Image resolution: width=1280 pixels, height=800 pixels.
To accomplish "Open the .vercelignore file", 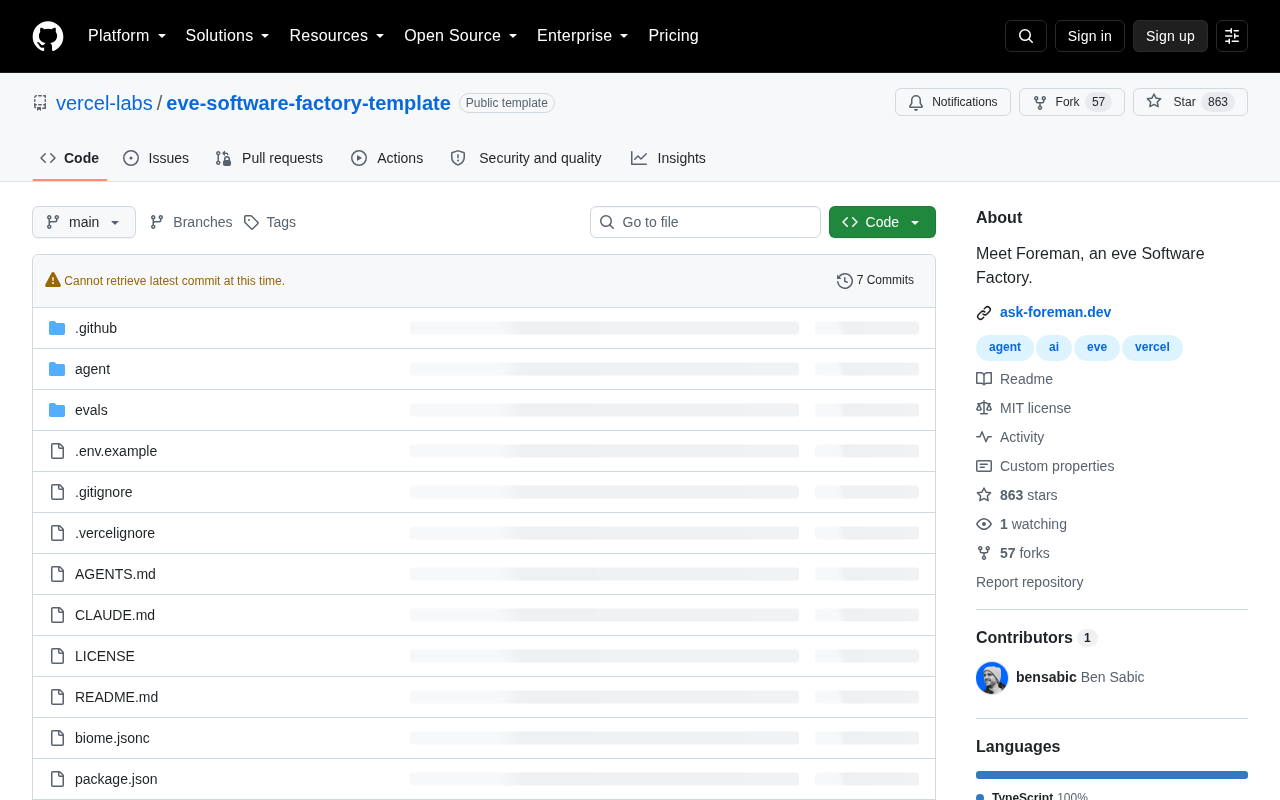I will tap(115, 533).
